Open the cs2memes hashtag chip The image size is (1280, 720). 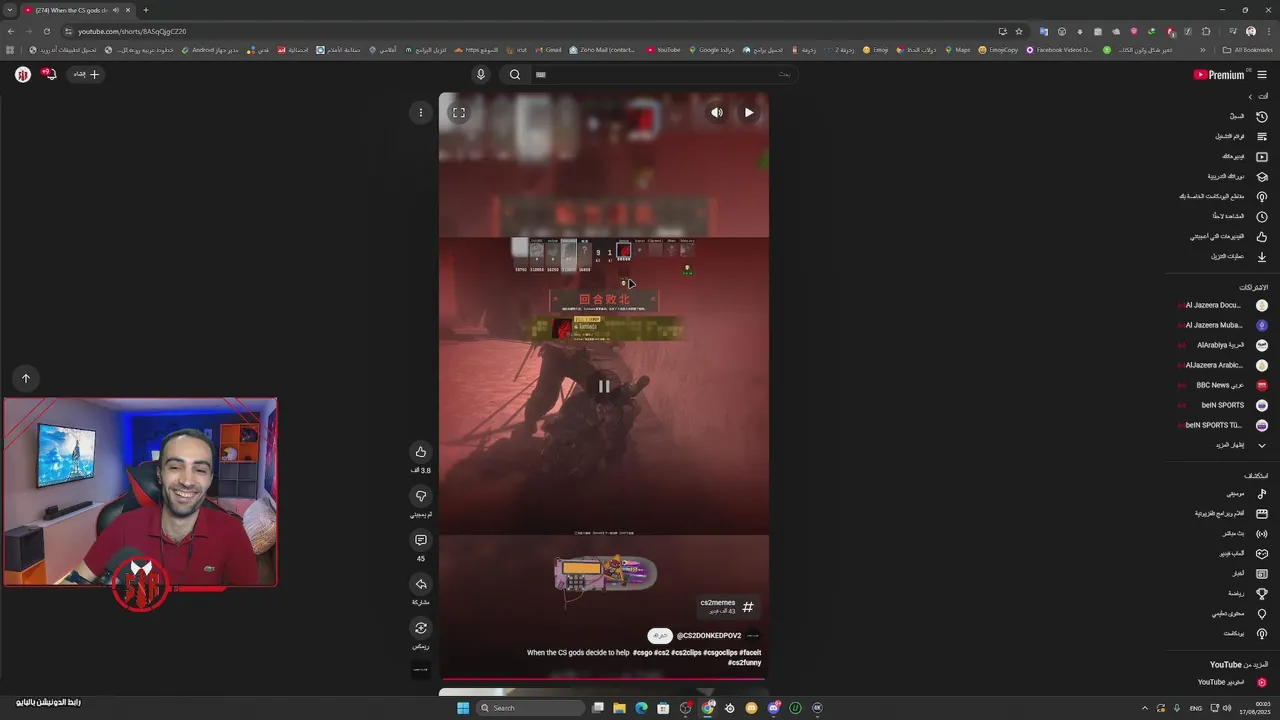(x=728, y=607)
